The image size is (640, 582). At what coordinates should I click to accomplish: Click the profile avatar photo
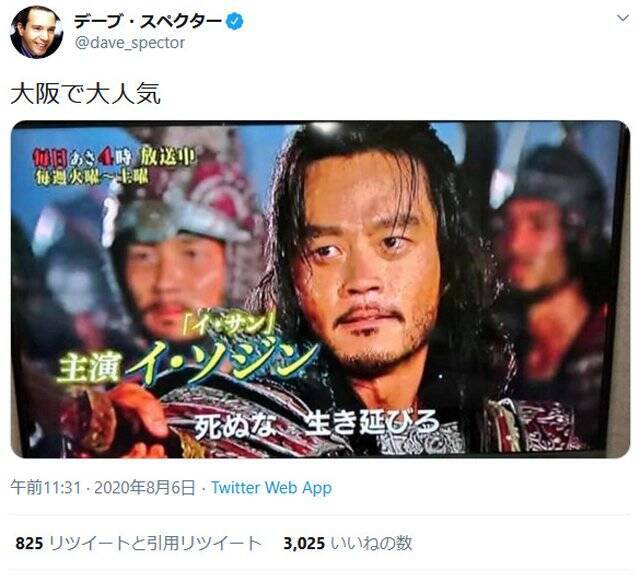pos(37,33)
